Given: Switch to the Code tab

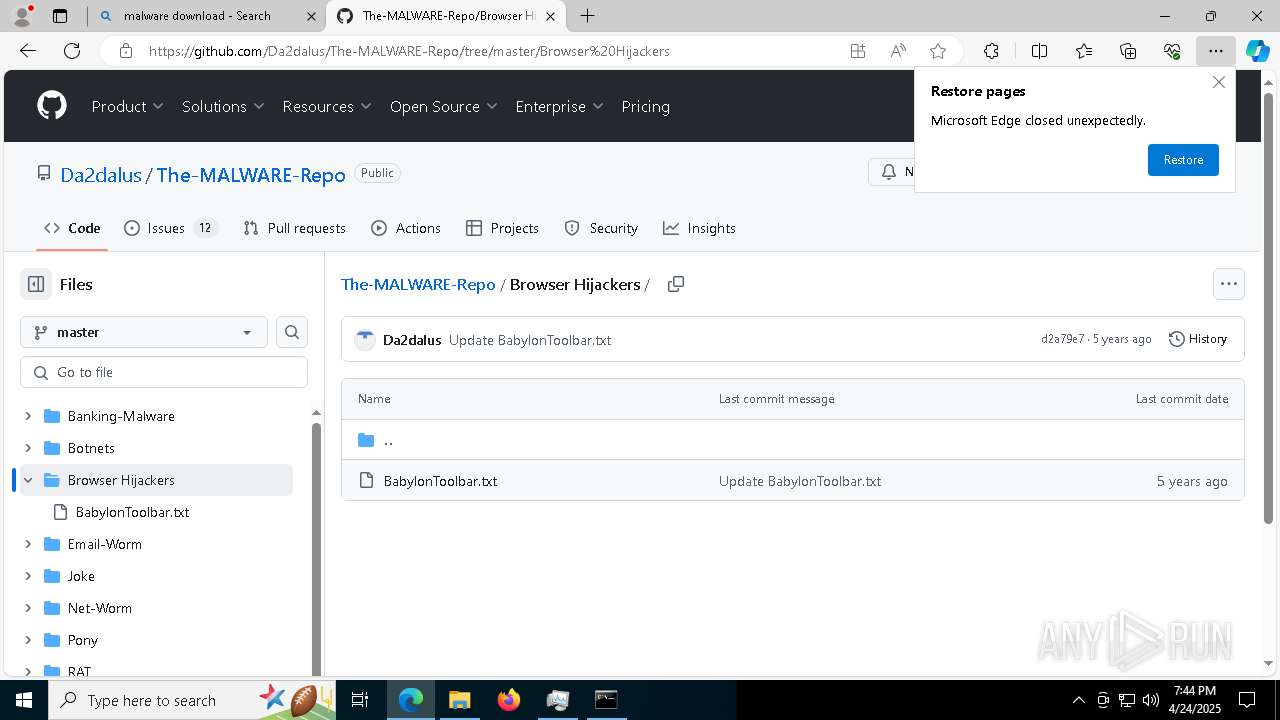Looking at the screenshot, I should [72, 228].
